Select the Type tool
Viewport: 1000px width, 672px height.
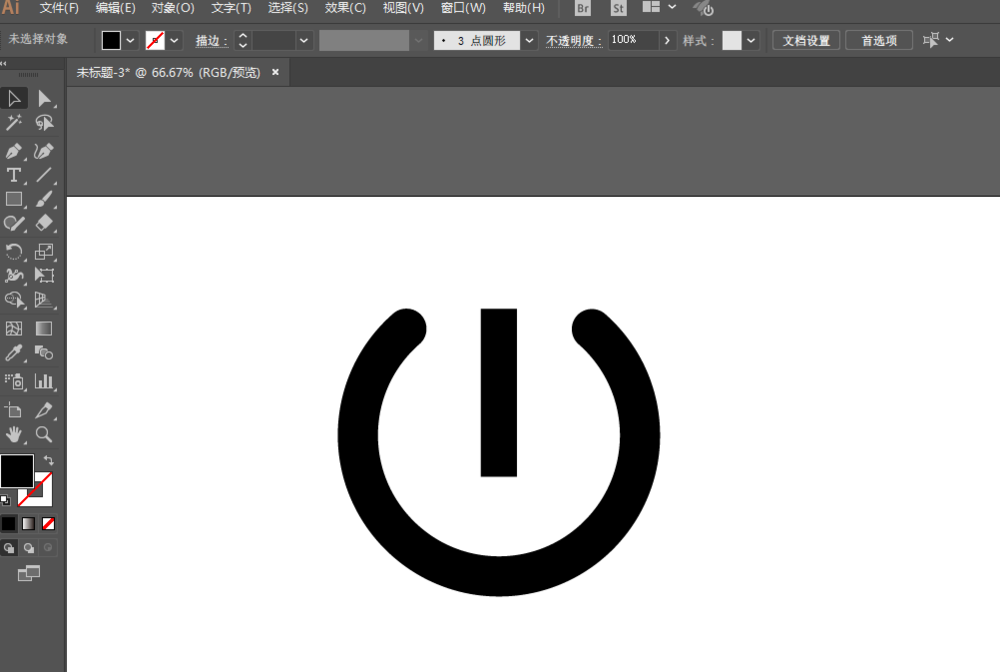click(x=14, y=175)
